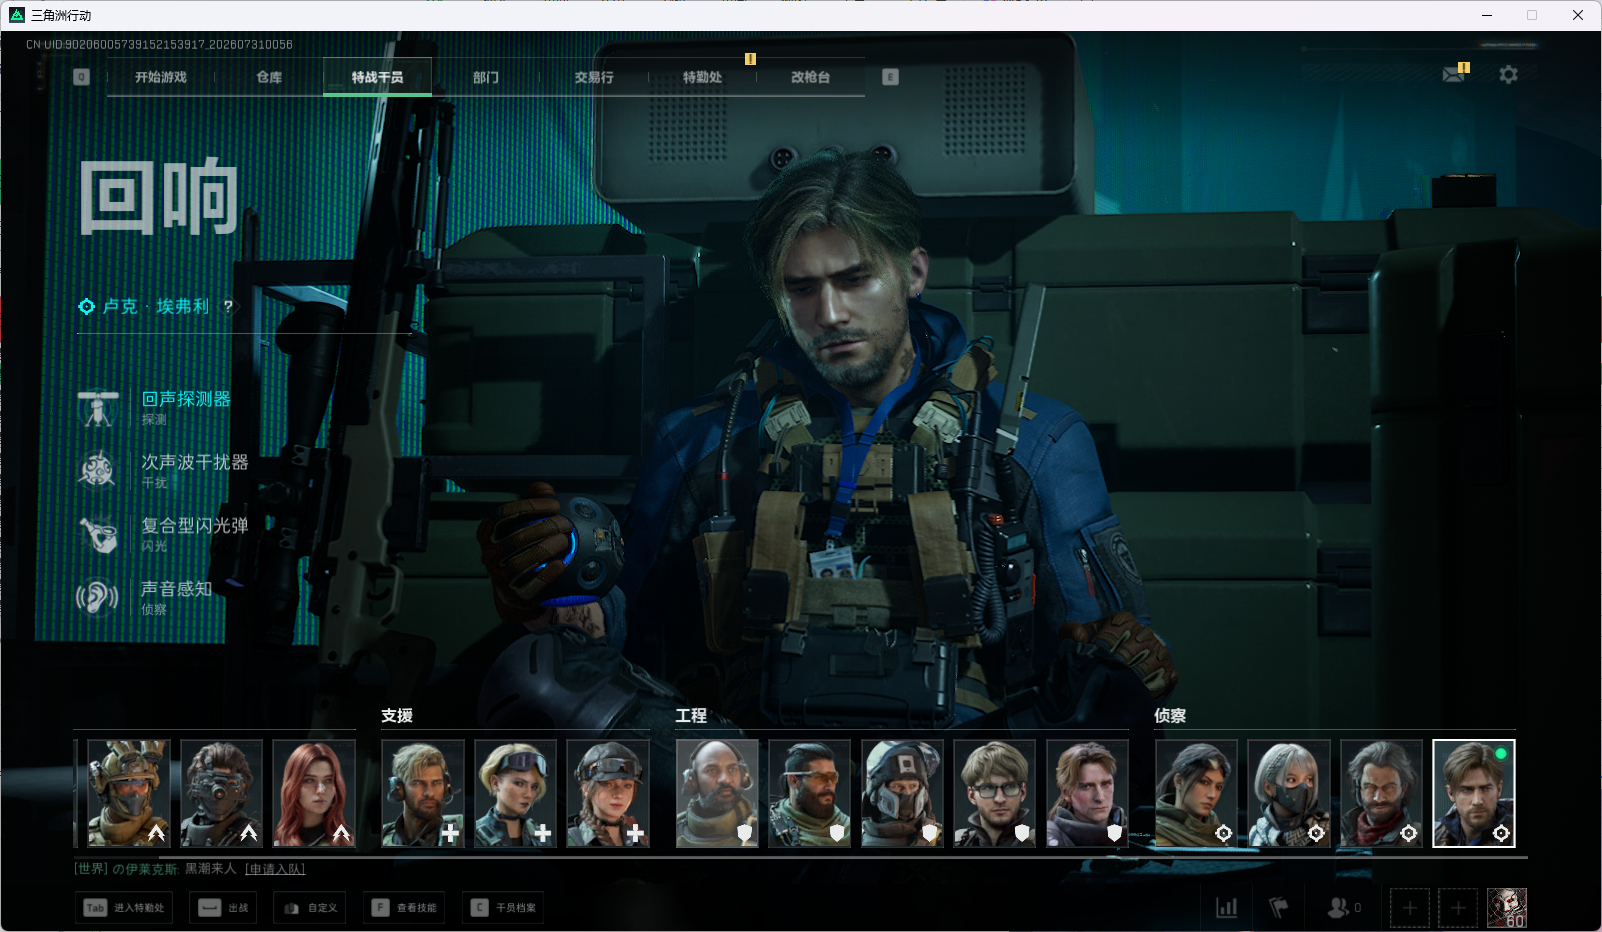
Task: Select the 声音感知 skill icon
Action: [98, 597]
